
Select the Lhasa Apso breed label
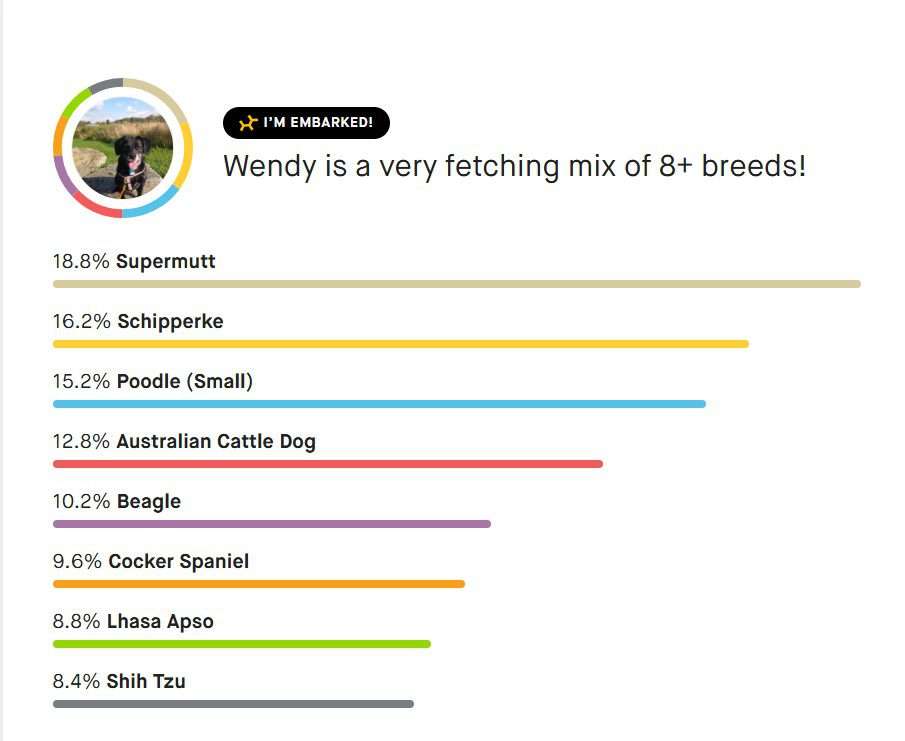click(160, 622)
